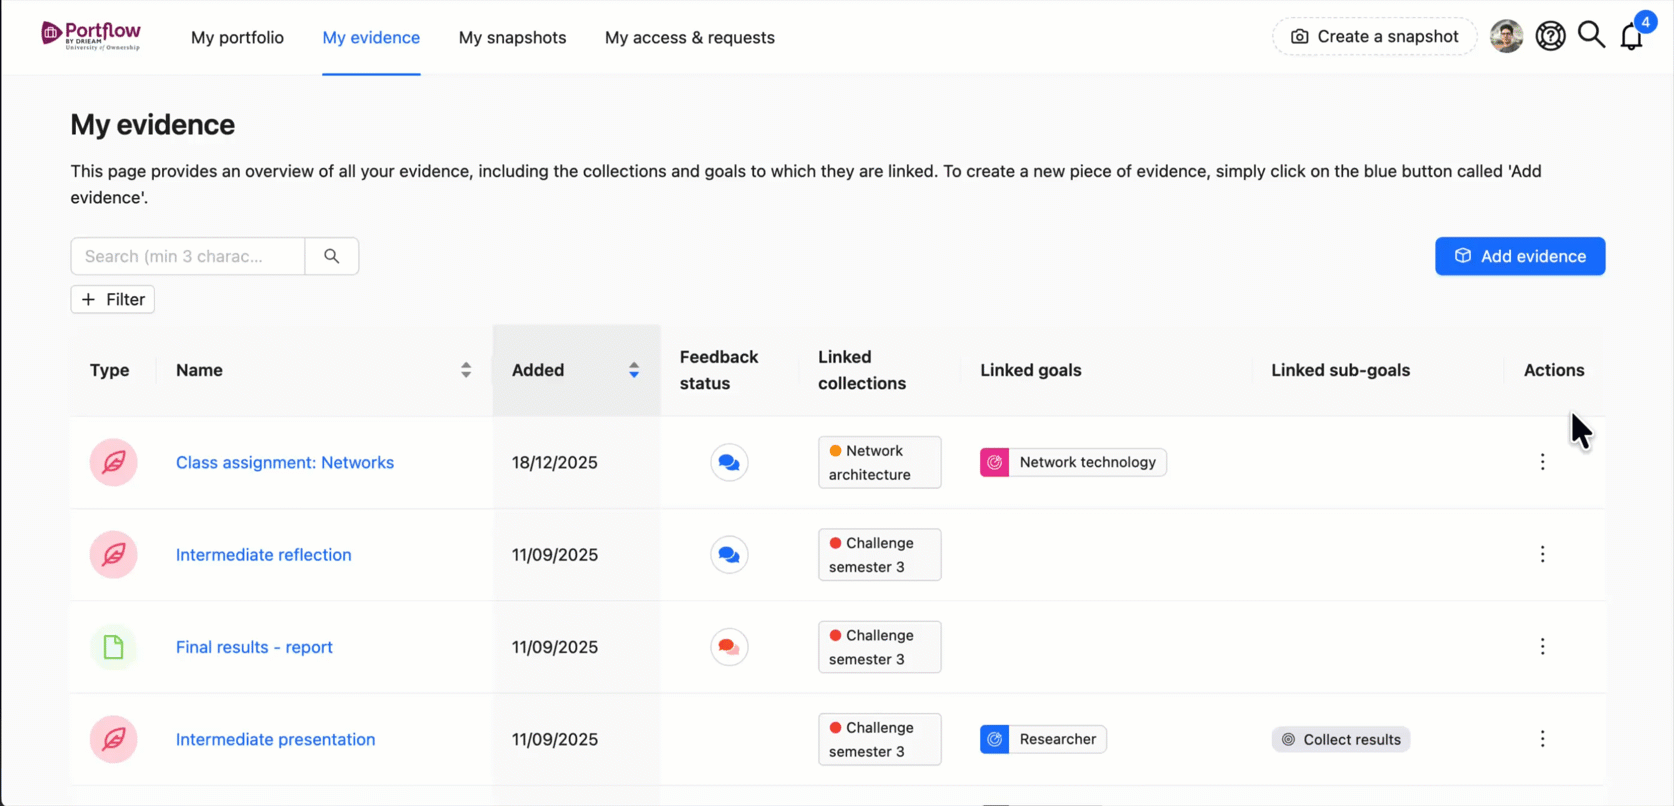1674x806 pixels.
Task: Click Challenge semester 3 tag in Intermediate reflection row
Action: pyautogui.click(x=880, y=555)
